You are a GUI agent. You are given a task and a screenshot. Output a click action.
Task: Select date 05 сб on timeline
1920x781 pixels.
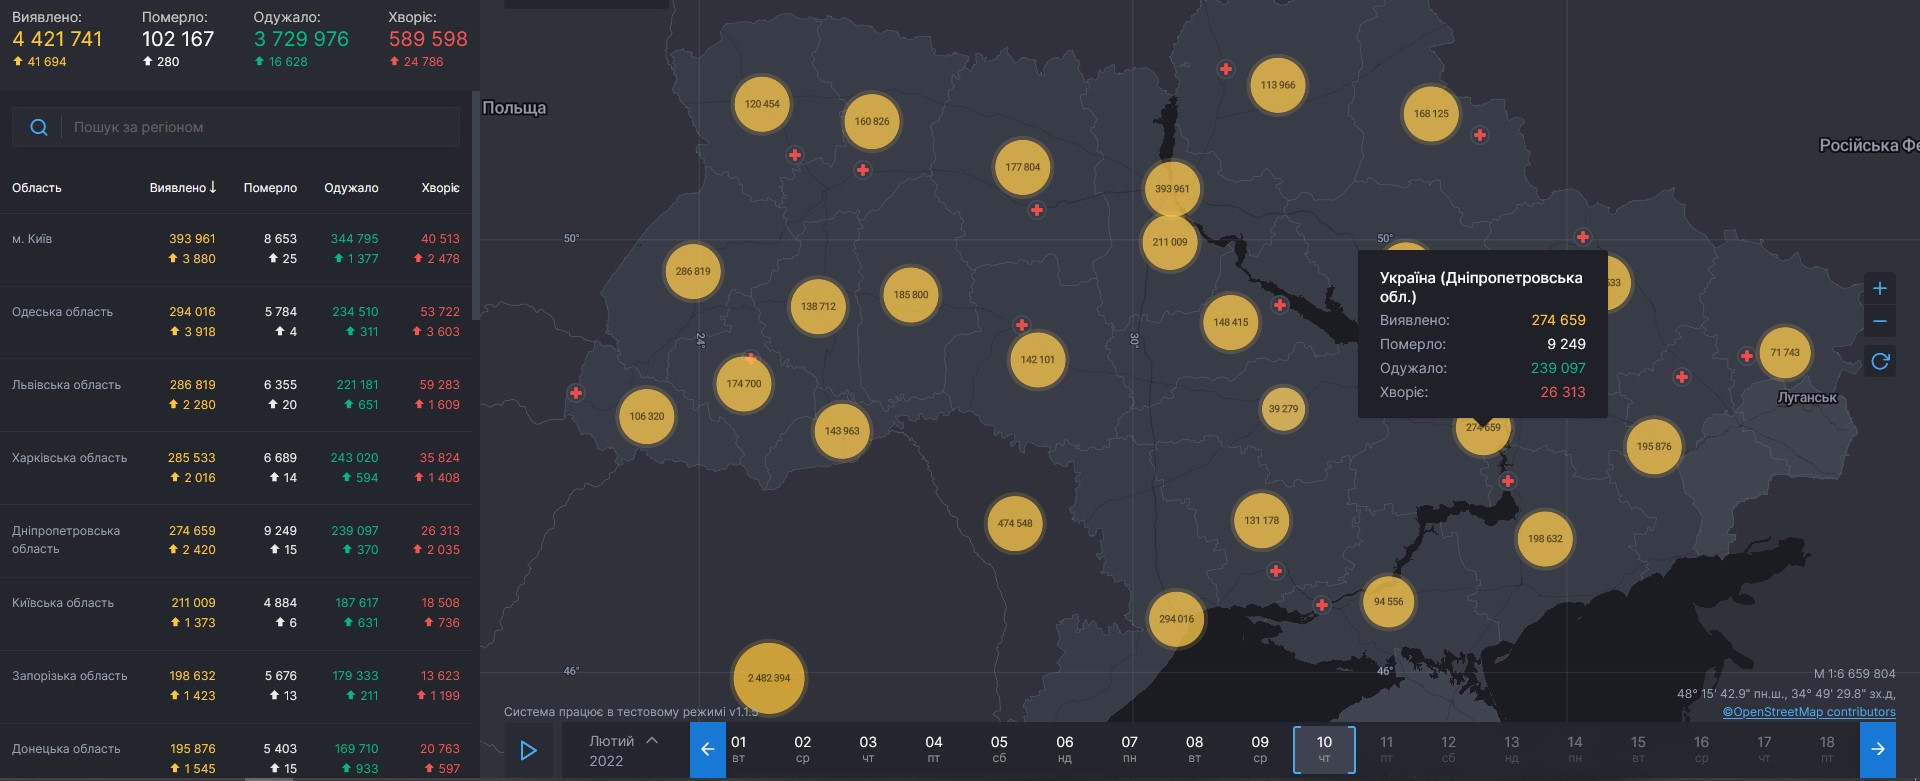coord(998,749)
